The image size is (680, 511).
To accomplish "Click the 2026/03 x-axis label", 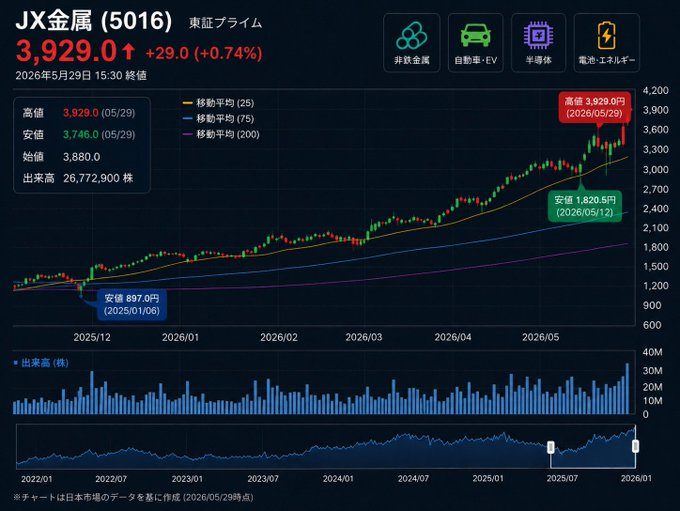I will (364, 337).
